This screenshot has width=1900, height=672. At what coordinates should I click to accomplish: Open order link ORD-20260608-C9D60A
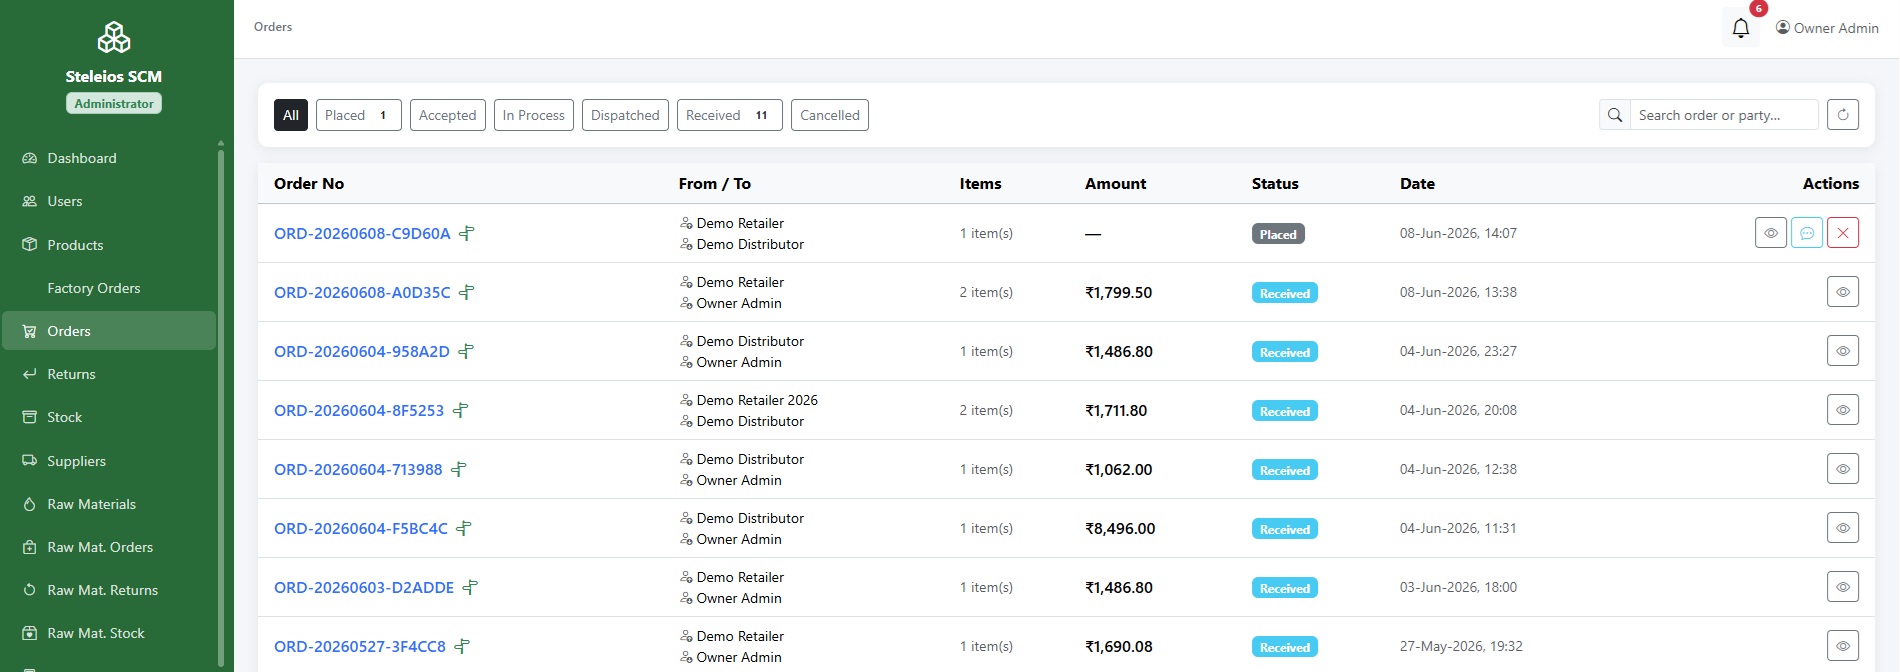(362, 233)
